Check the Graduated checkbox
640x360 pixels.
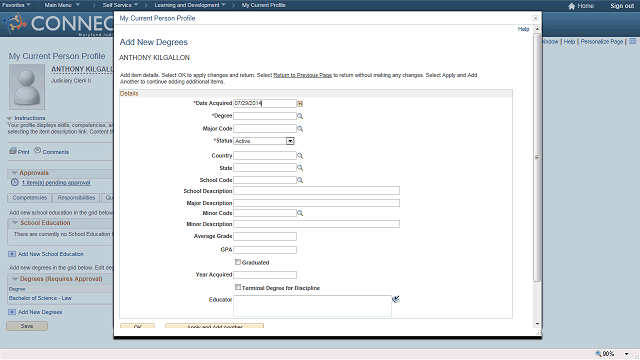[x=238, y=262]
